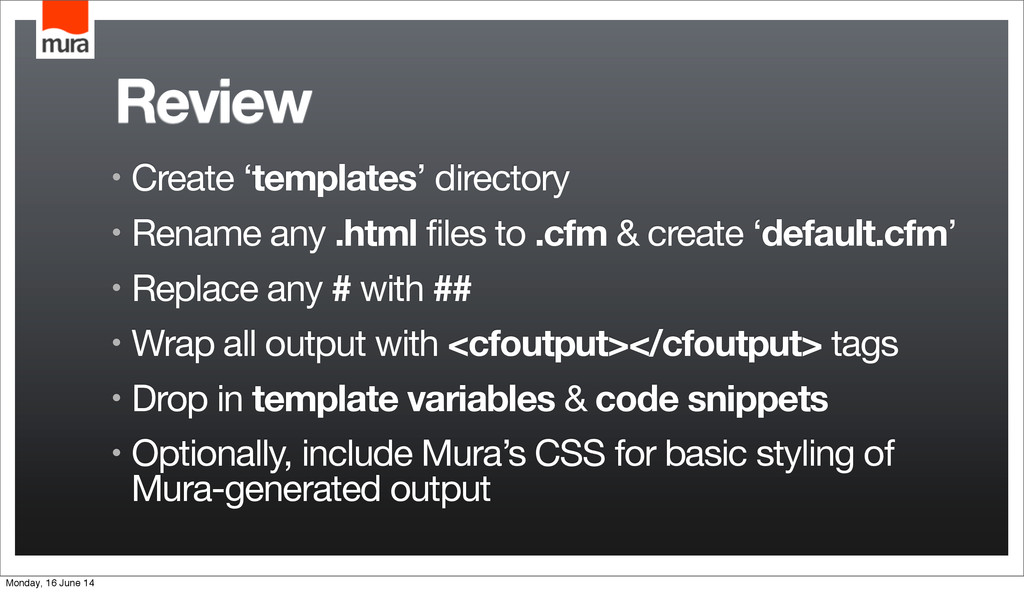Click the word 'directory' in first bullet
The width and height of the screenshot is (1024, 592).
502,178
